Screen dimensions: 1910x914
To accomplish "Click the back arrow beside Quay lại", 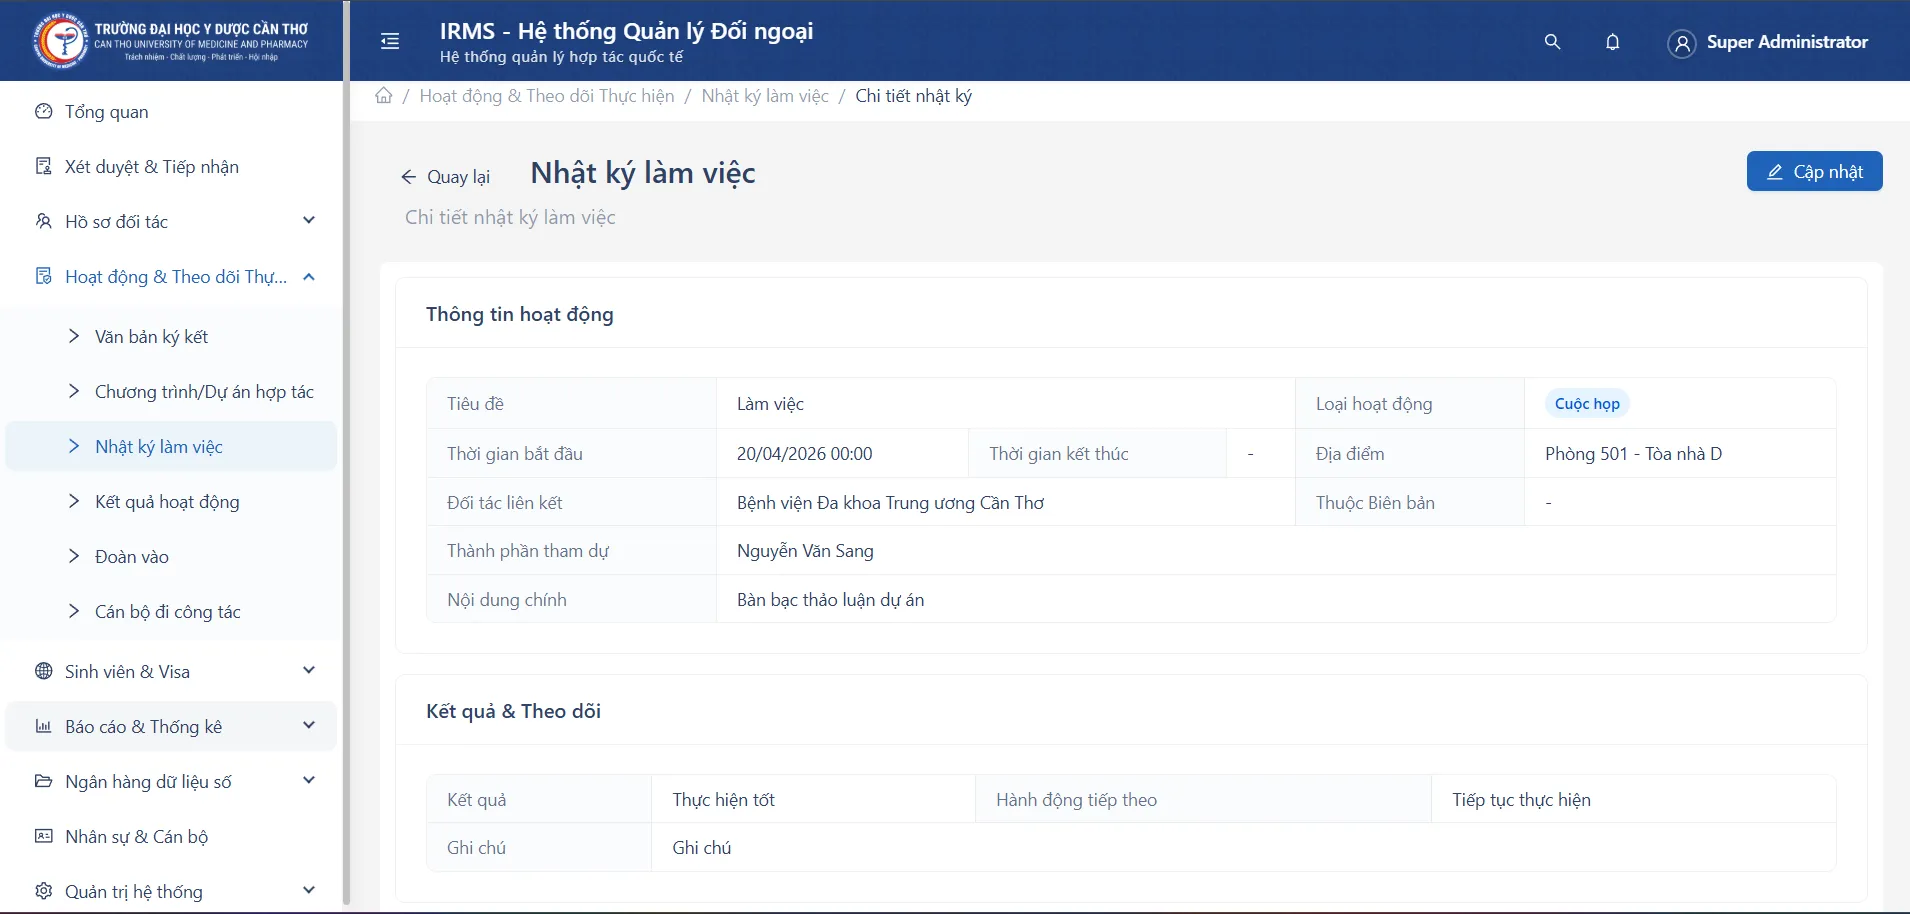I will pyautogui.click(x=410, y=176).
